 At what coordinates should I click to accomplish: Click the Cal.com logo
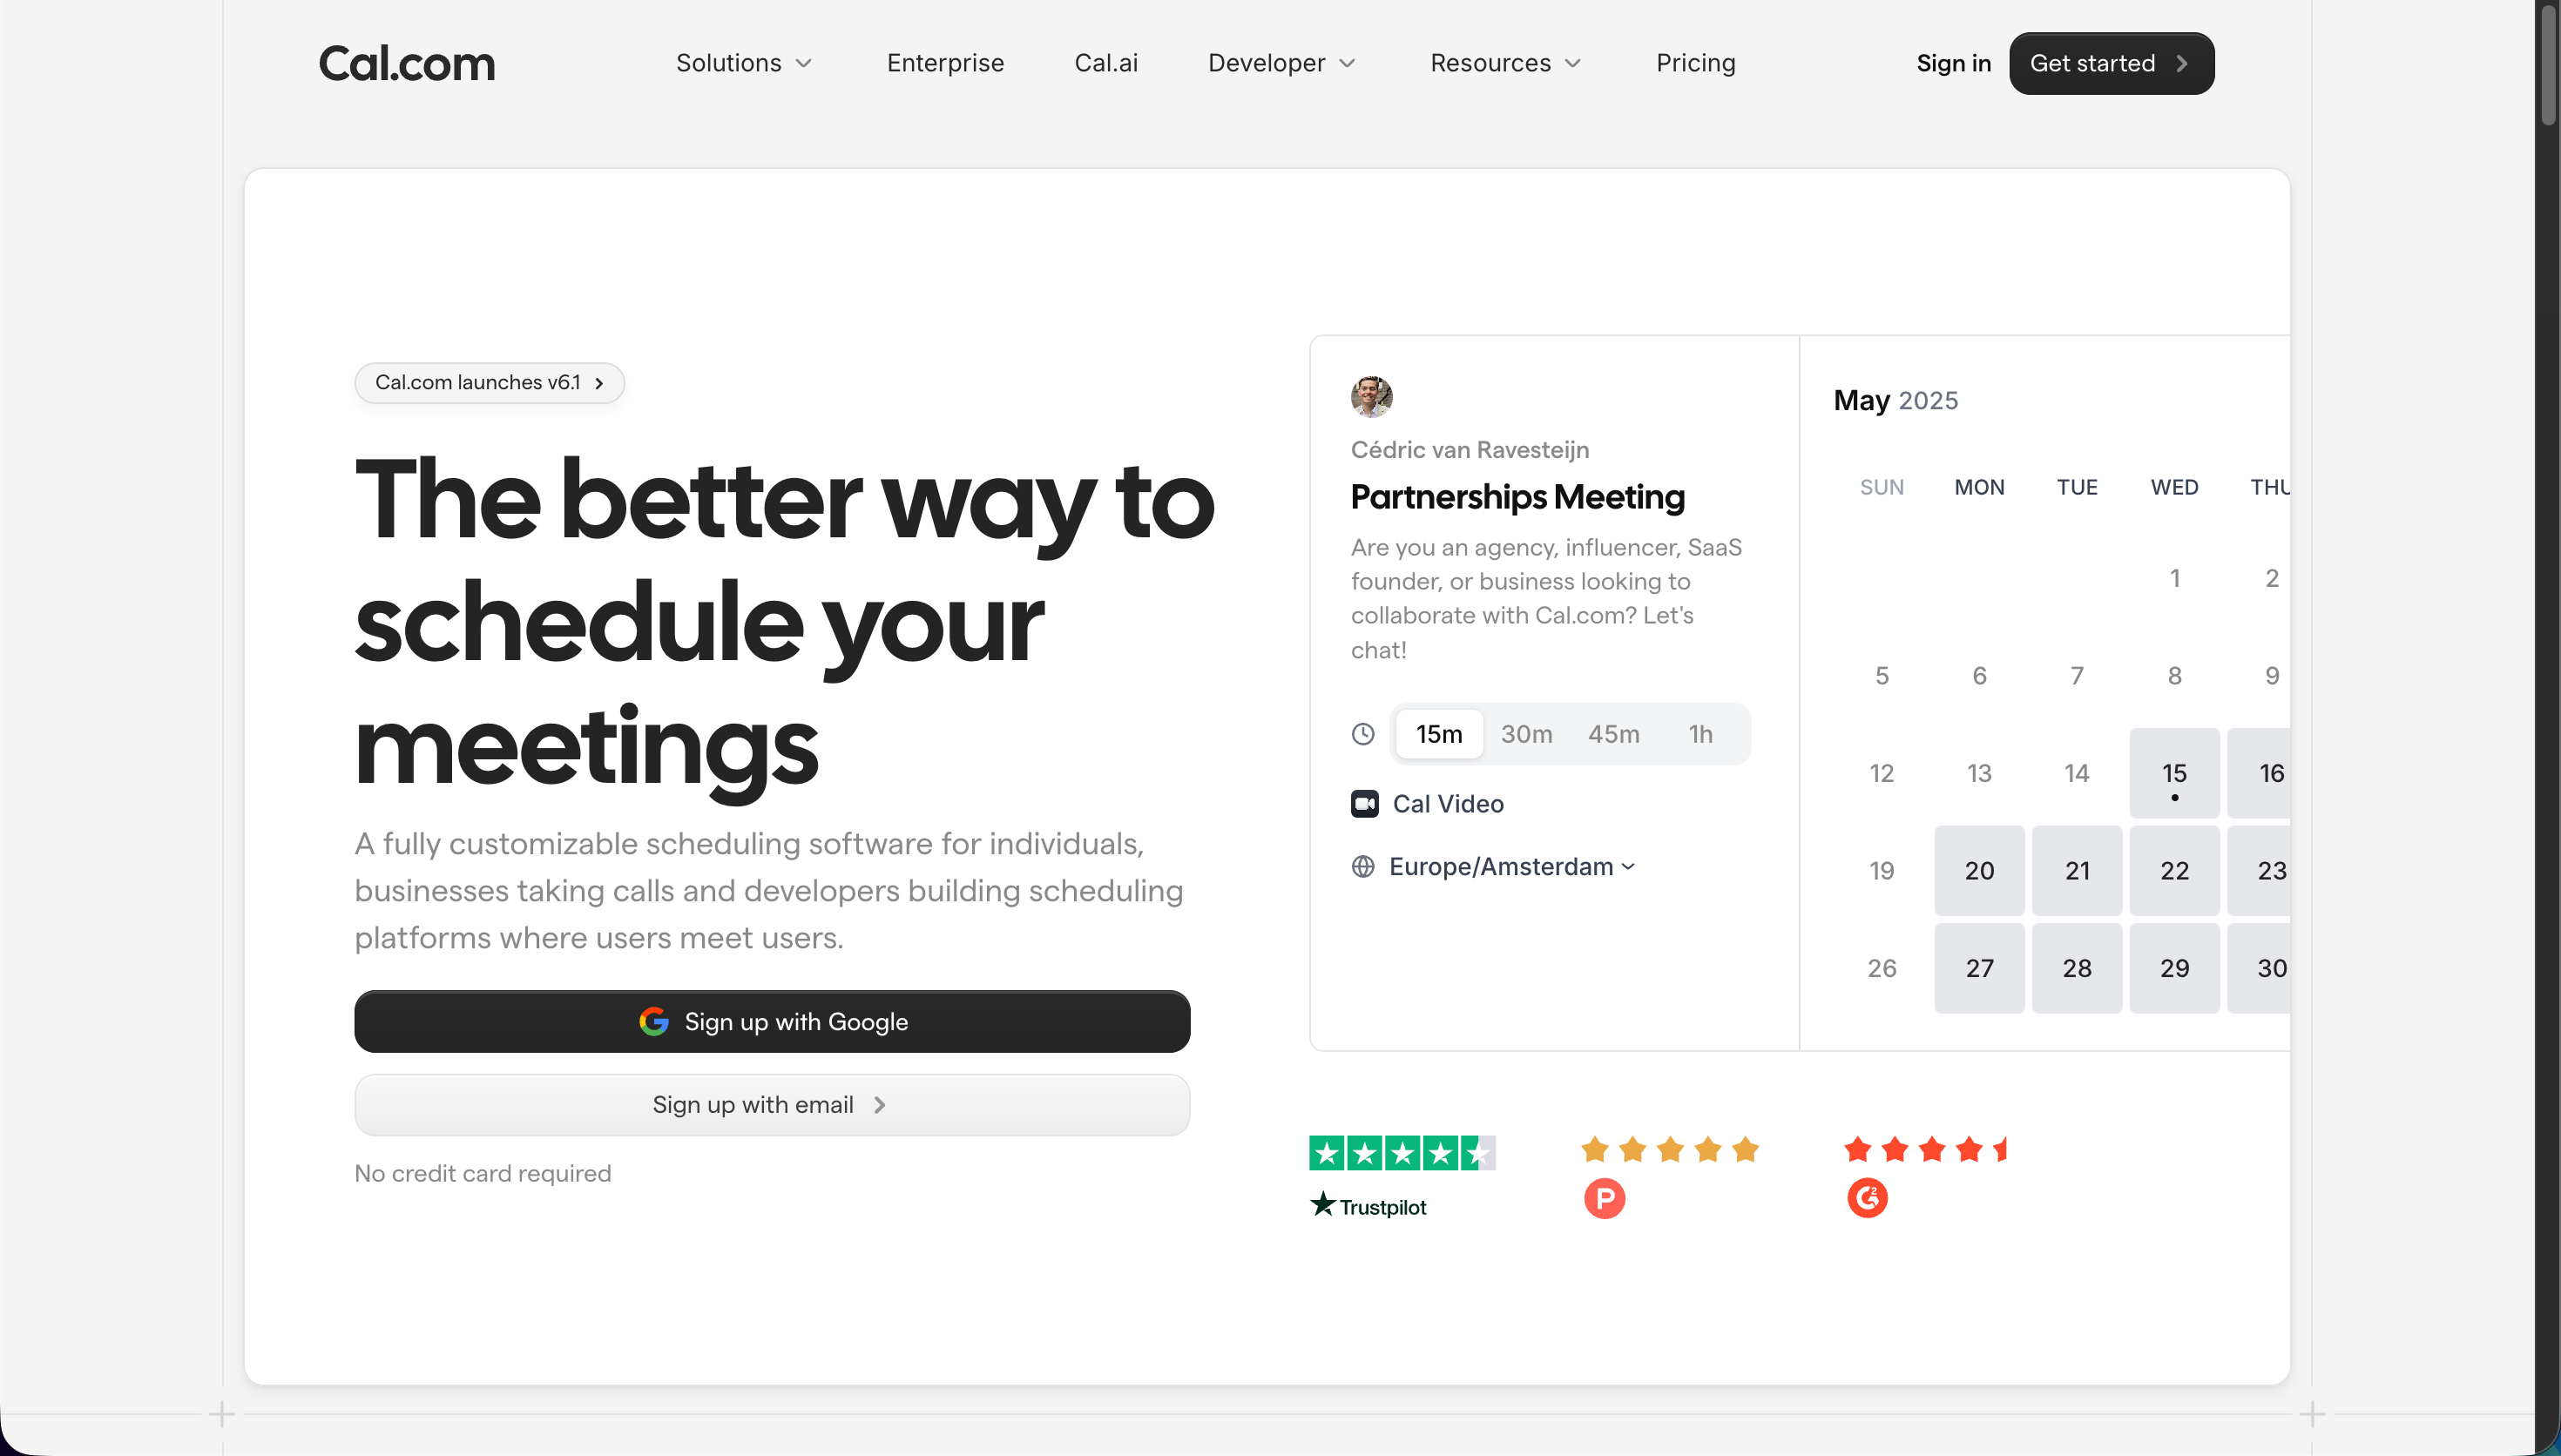(x=406, y=63)
